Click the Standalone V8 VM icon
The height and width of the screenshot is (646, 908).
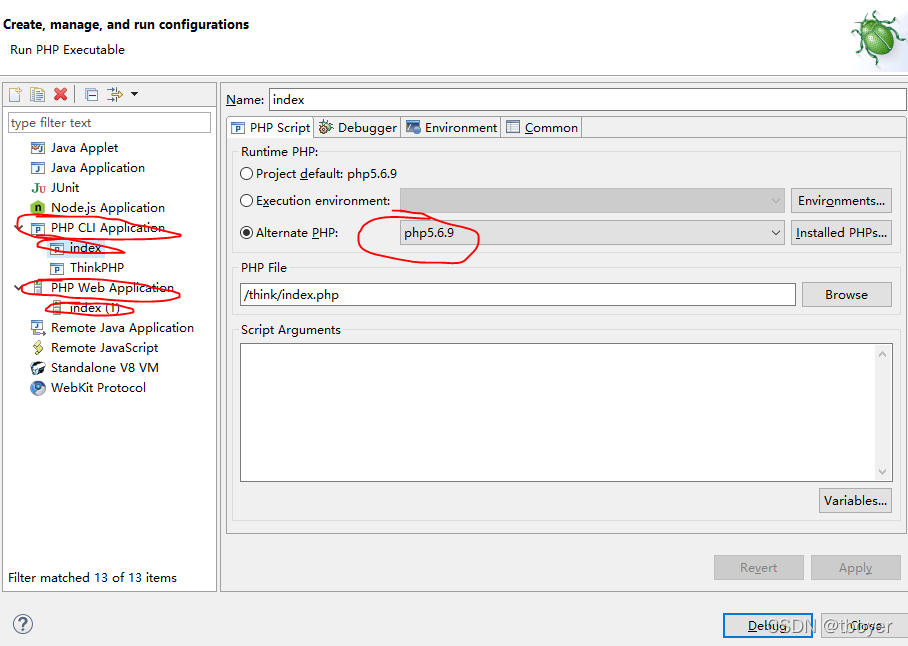[x=38, y=368]
